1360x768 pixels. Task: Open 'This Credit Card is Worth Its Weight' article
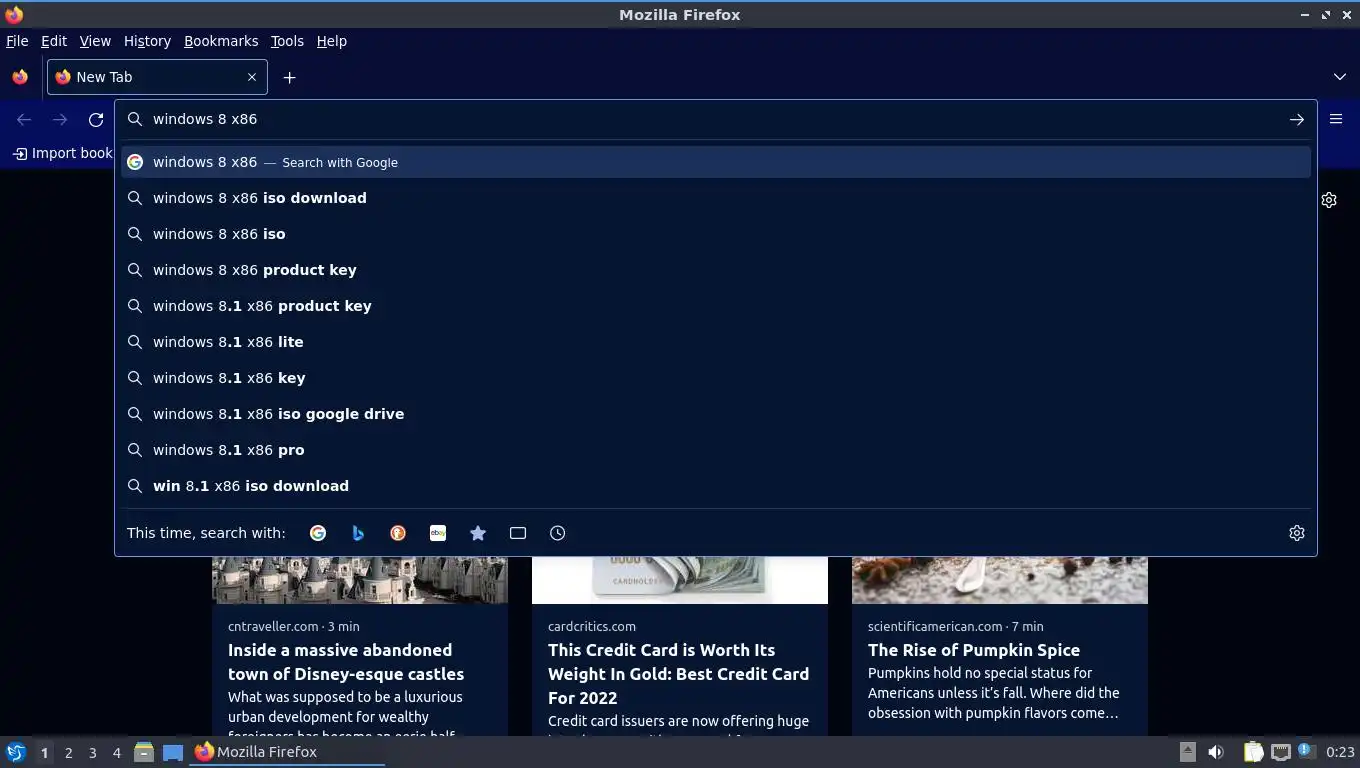(678, 674)
